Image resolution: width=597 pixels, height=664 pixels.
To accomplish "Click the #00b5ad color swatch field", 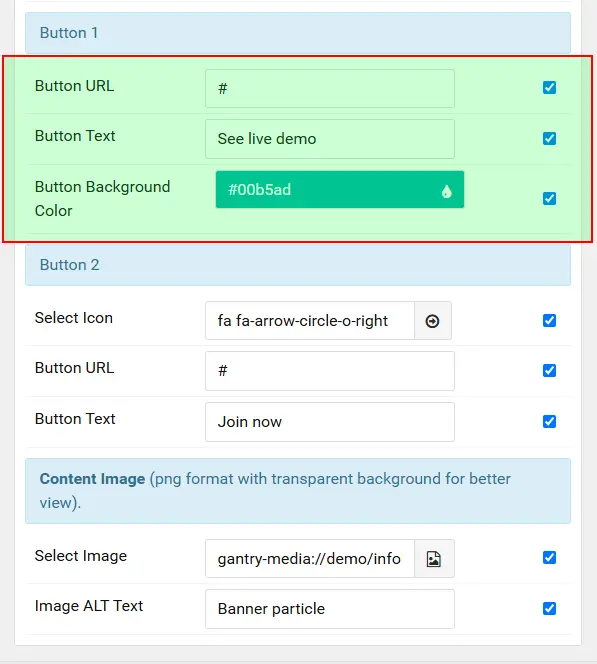I will pos(340,190).
